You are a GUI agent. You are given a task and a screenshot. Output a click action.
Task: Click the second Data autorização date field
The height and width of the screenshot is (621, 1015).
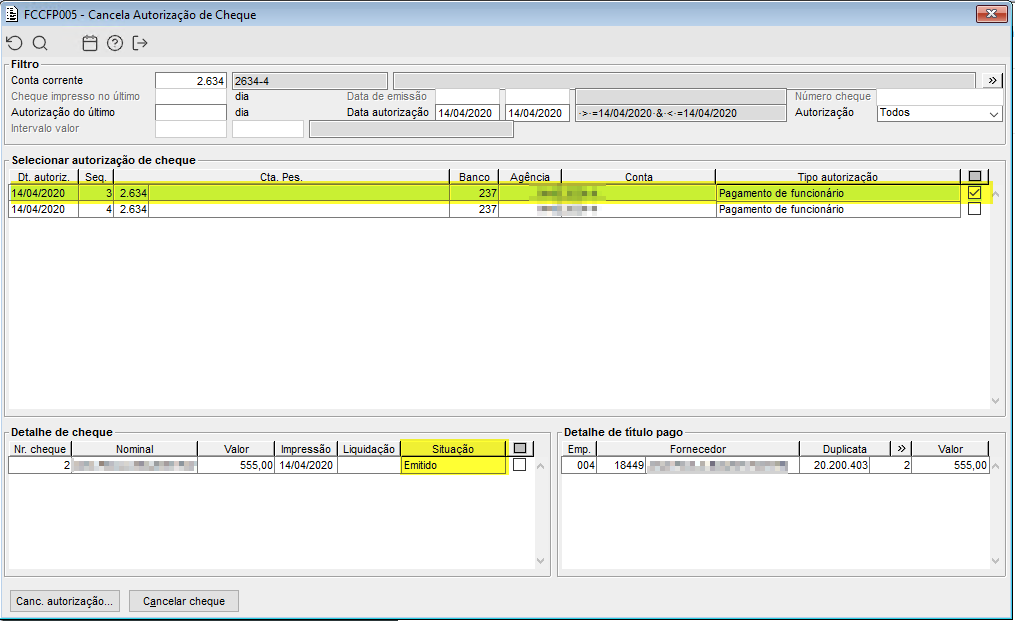tap(537, 113)
